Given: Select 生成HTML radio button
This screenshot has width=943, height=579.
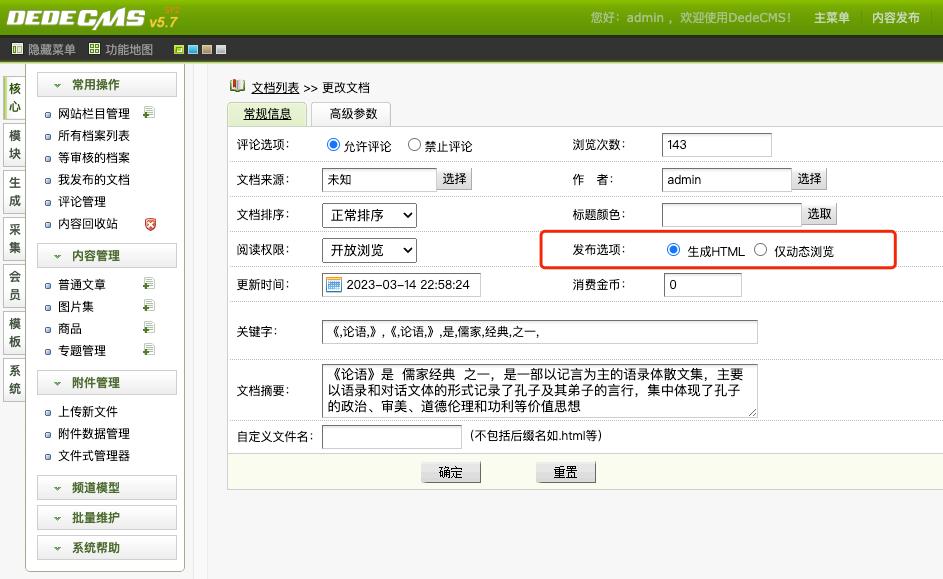Looking at the screenshot, I should 674,250.
